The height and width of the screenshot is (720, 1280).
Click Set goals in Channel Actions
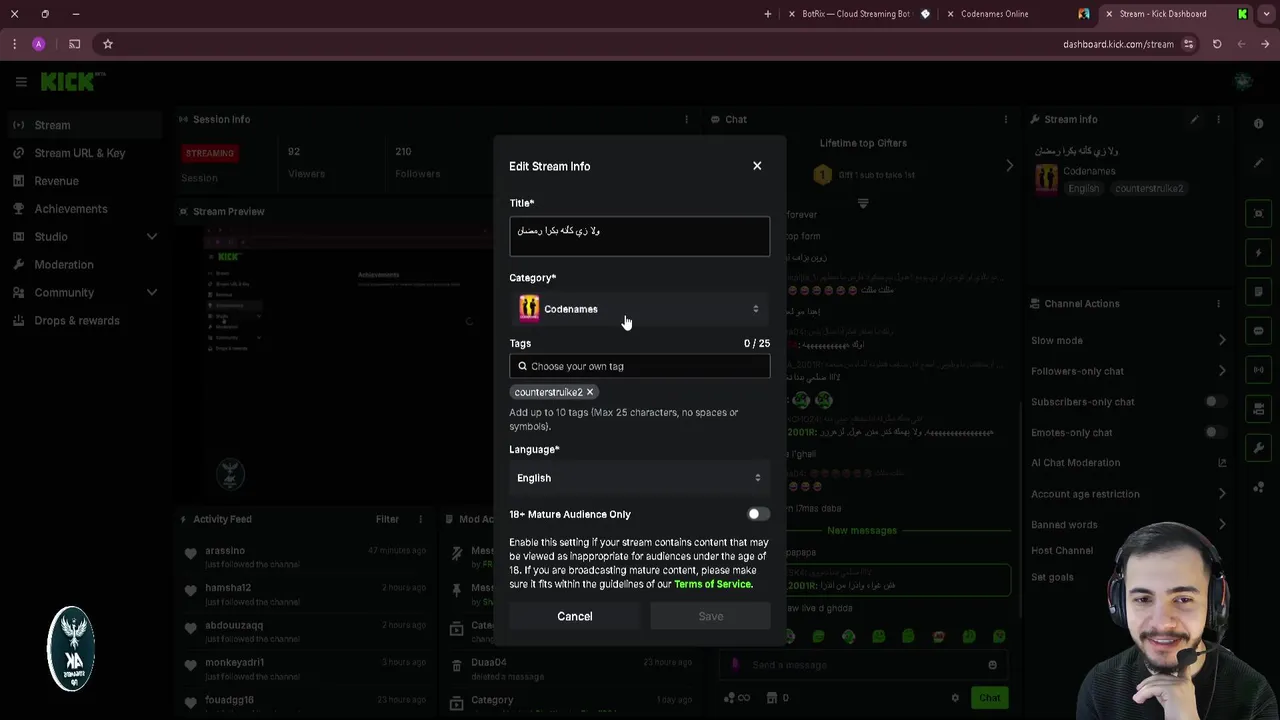click(x=1052, y=577)
